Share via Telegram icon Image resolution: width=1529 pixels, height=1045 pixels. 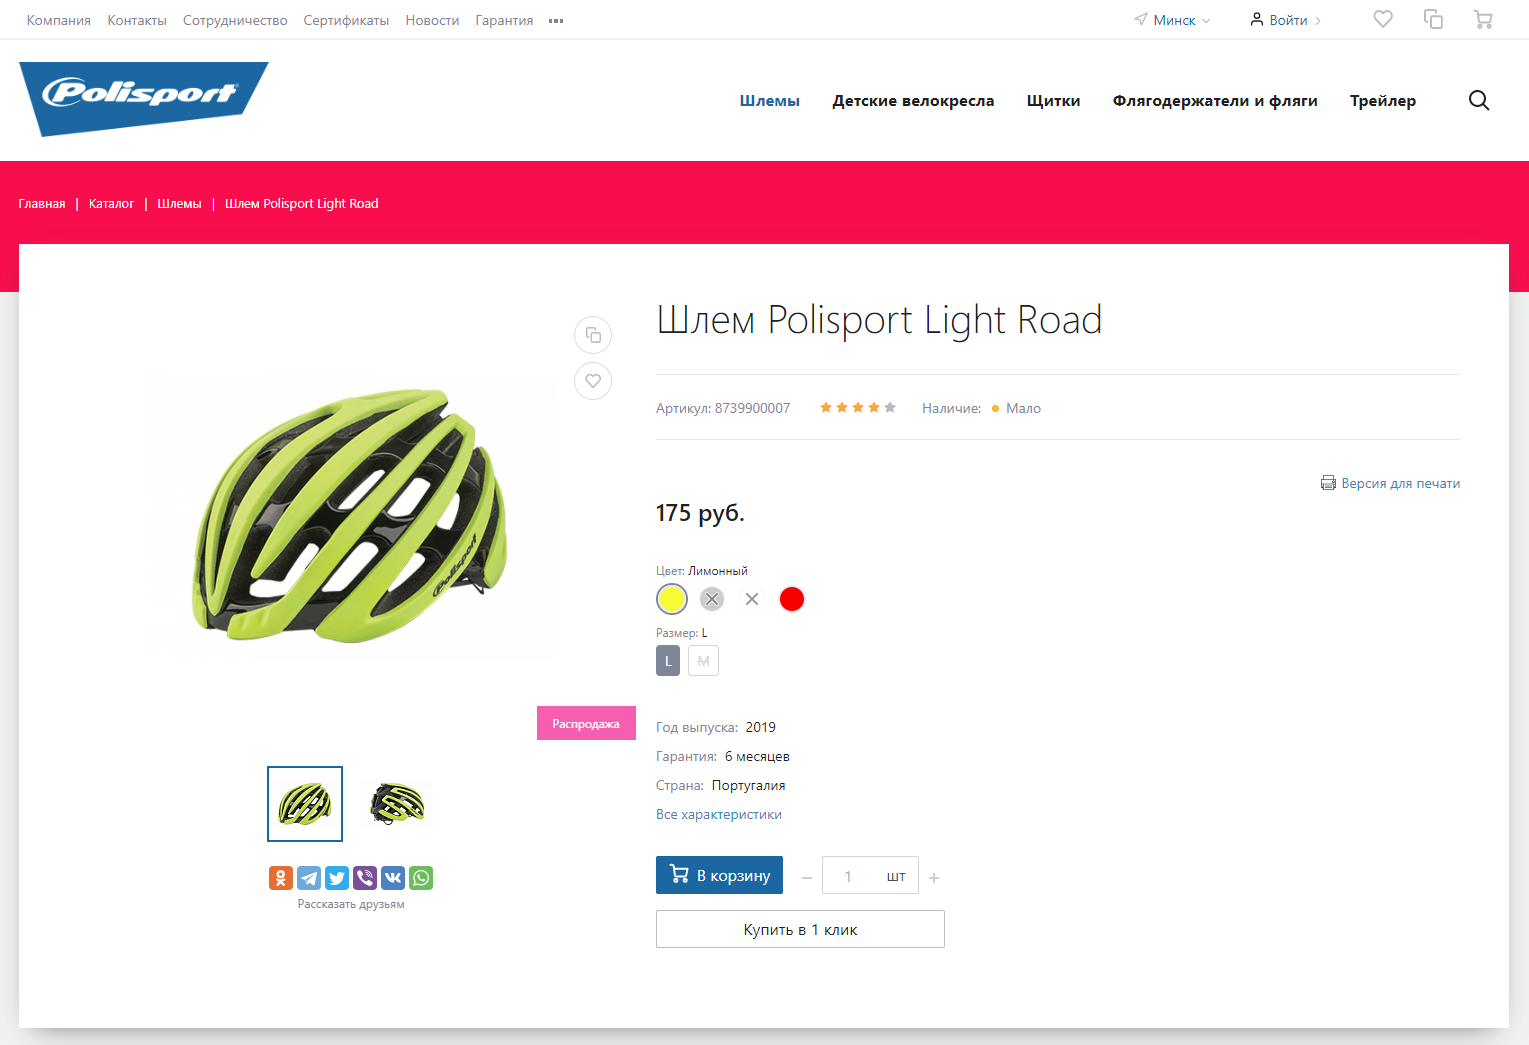pyautogui.click(x=309, y=878)
